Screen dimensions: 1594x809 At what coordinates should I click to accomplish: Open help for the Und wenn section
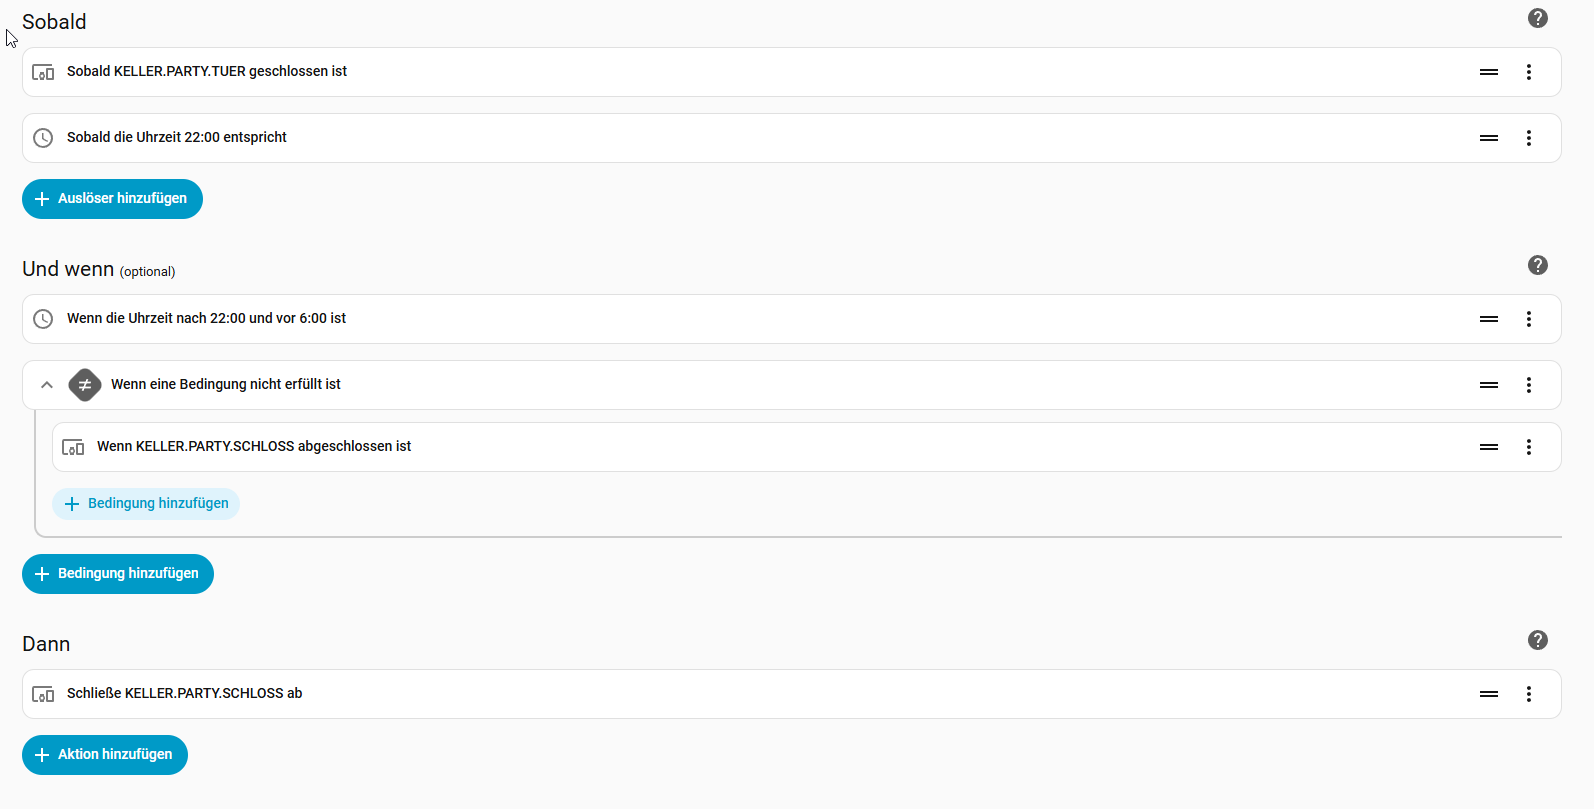pyautogui.click(x=1538, y=265)
